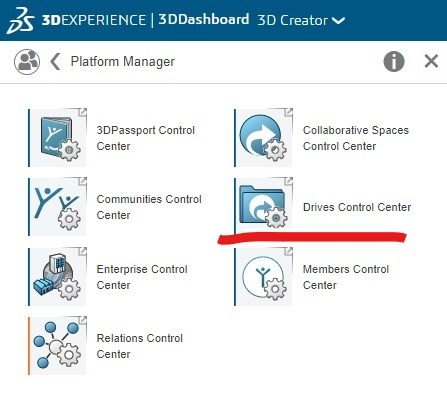Image resolution: width=447 pixels, height=394 pixels.
Task: Click the Collaborative Spaces Control Center label
Action: (x=356, y=138)
